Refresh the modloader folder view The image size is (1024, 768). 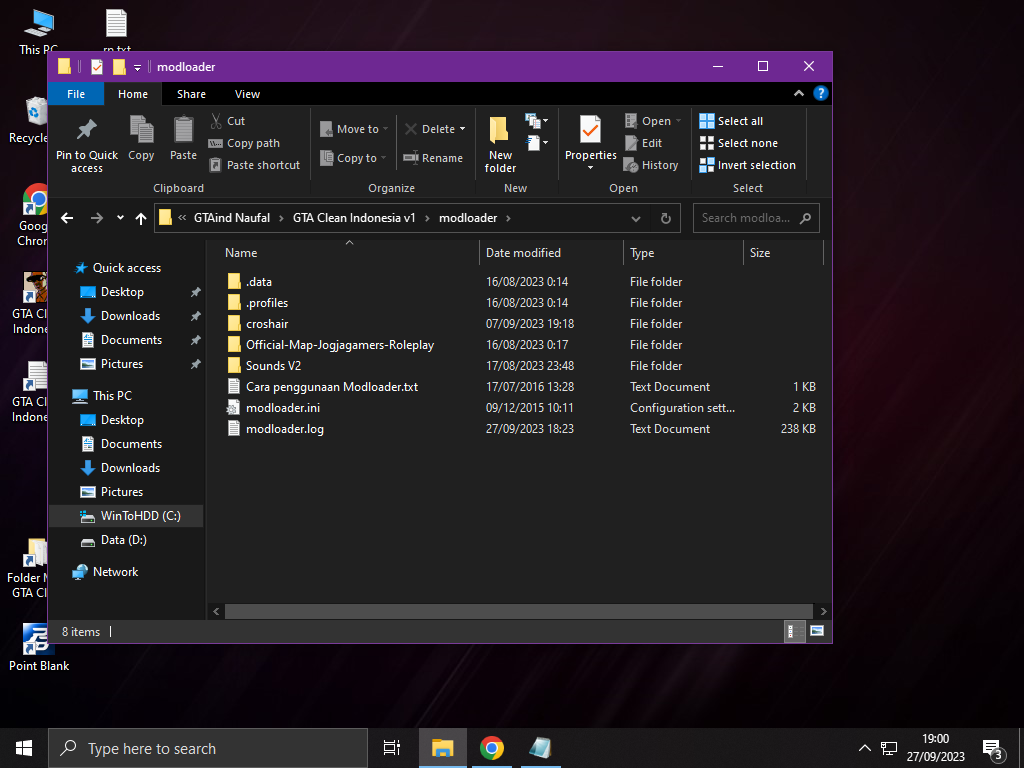[x=665, y=218]
